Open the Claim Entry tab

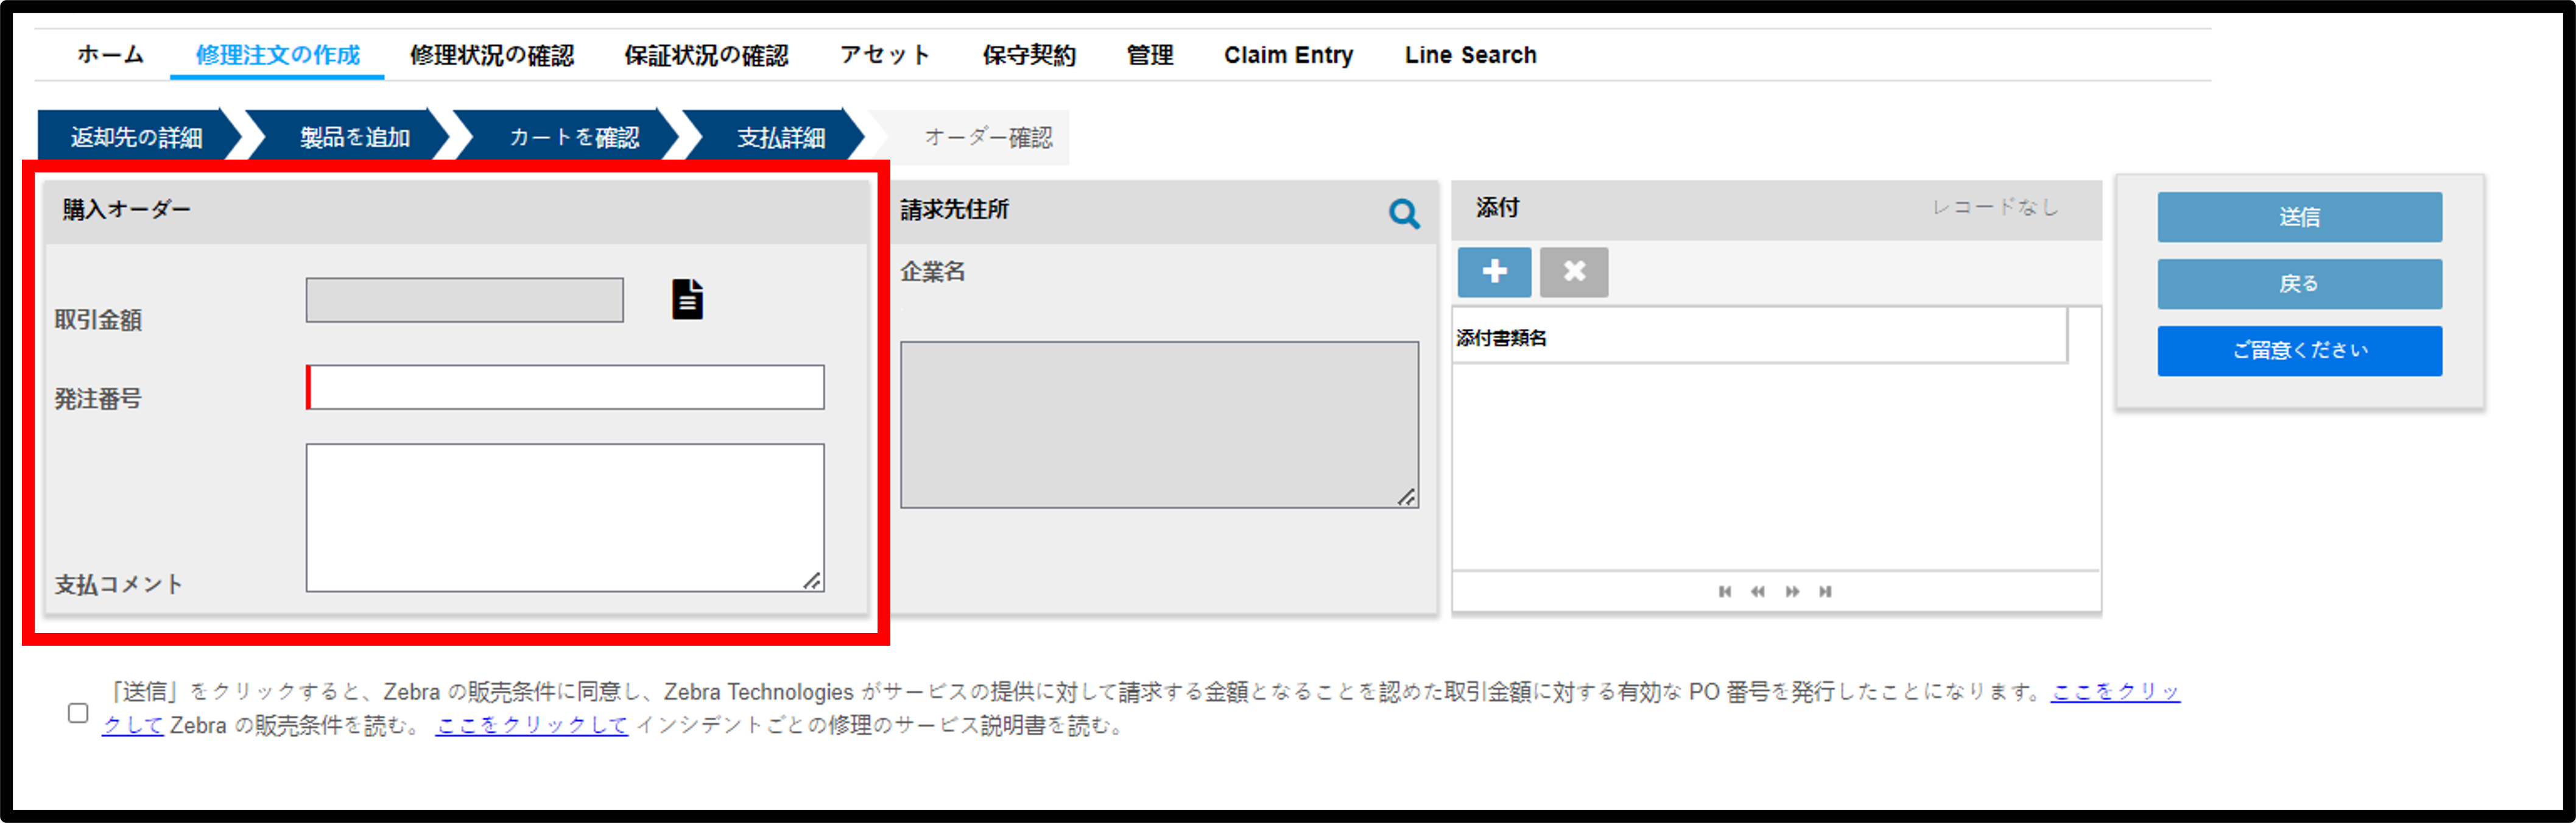pyautogui.click(x=1288, y=55)
